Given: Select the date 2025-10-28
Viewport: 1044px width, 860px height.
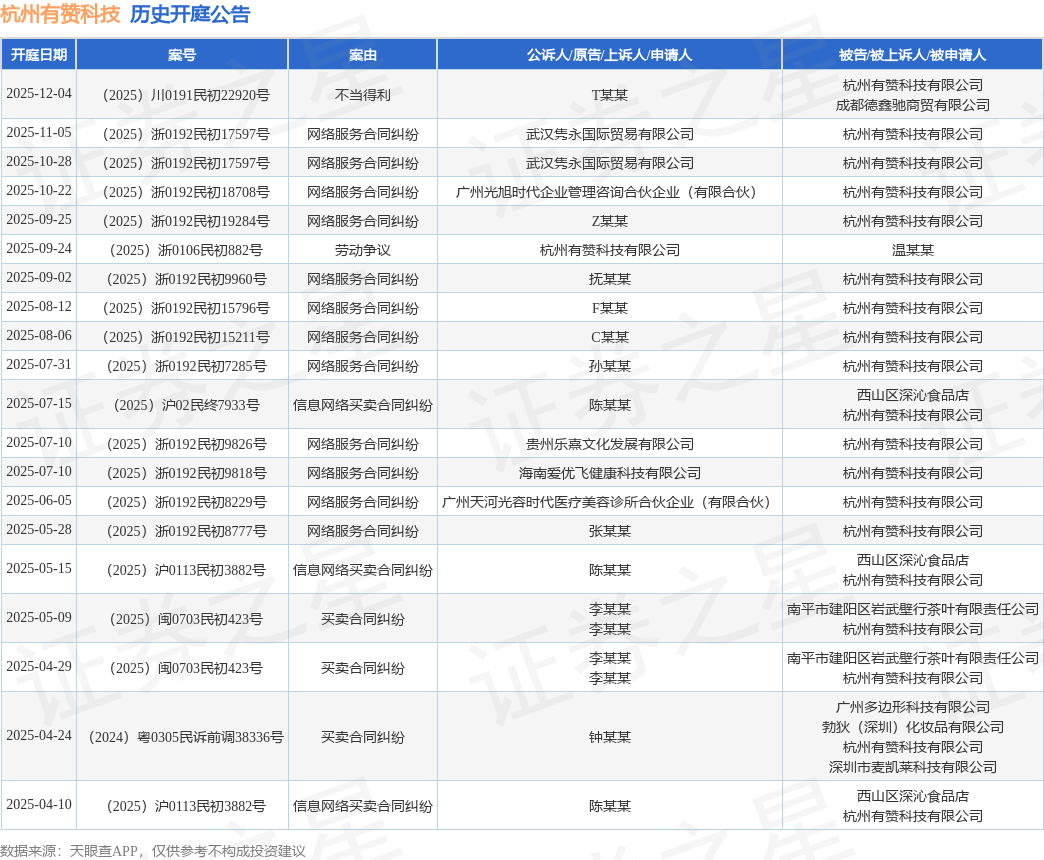Looking at the screenshot, I should (39, 161).
